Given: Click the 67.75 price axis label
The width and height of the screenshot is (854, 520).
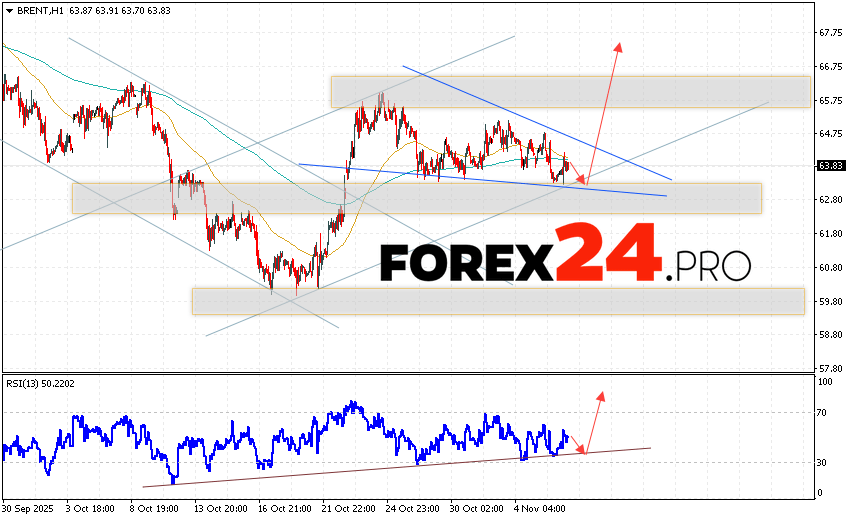Looking at the screenshot, I should [x=831, y=33].
